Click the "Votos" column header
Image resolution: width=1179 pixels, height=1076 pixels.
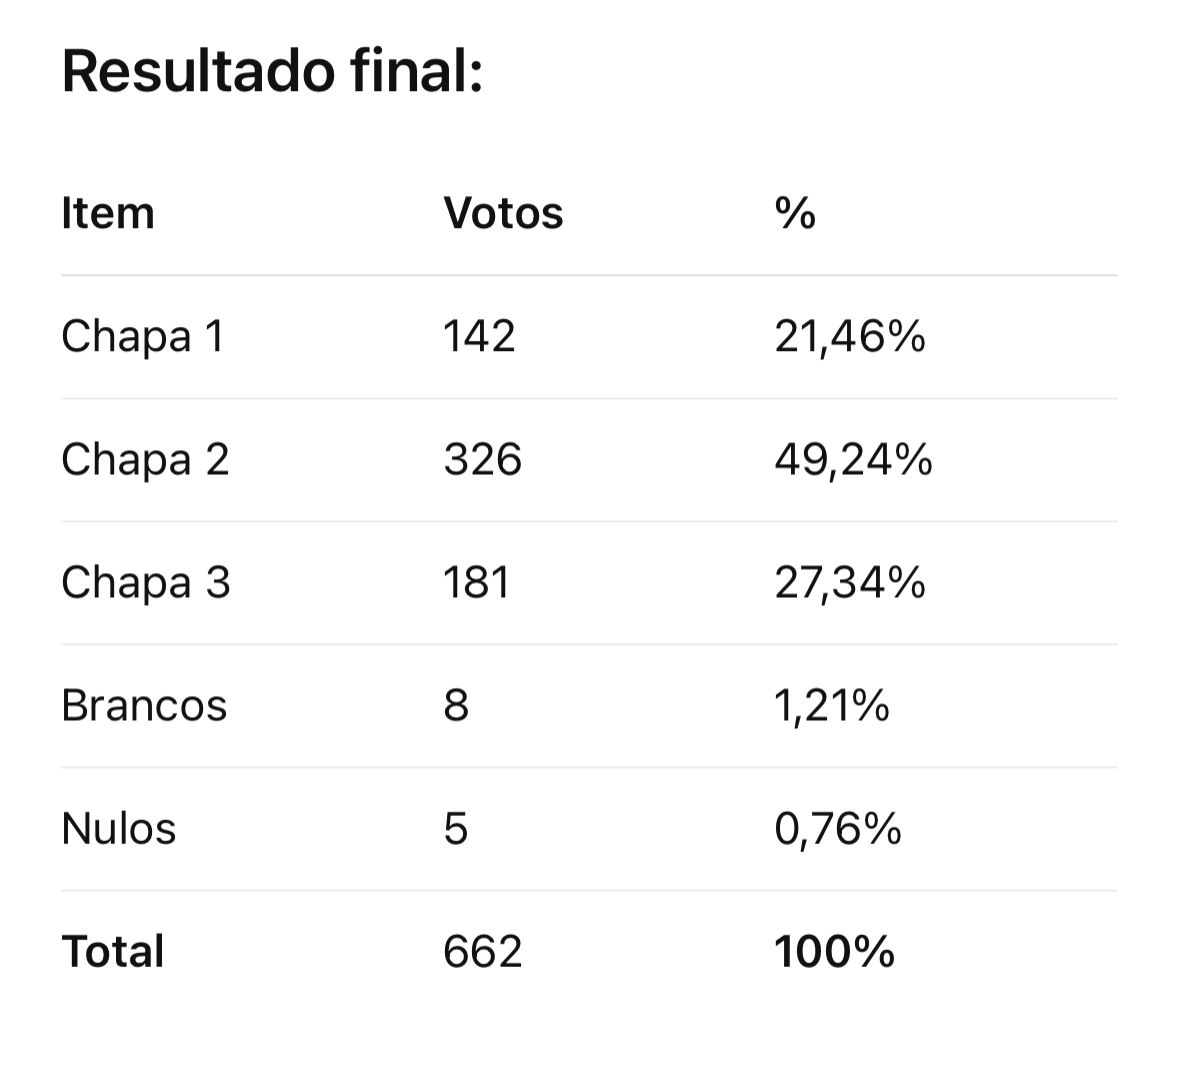[x=503, y=214]
